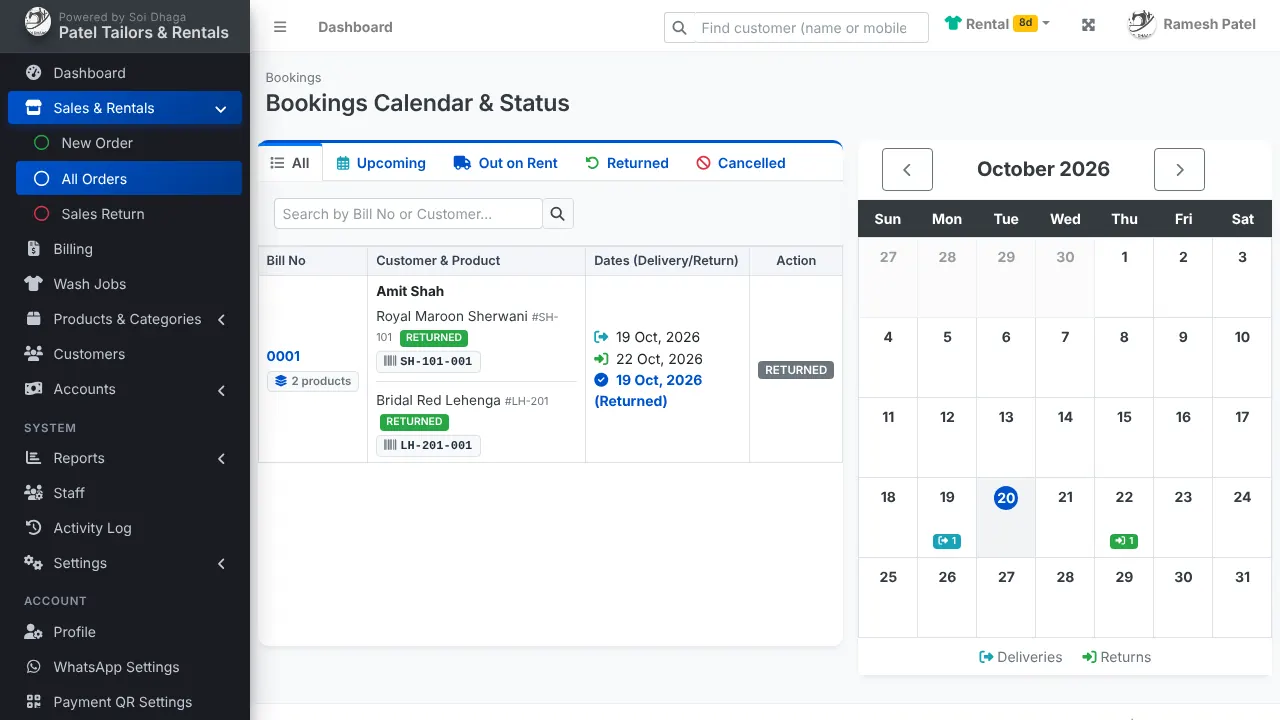Click green RETURNED badge for Sherwani

(x=433, y=338)
